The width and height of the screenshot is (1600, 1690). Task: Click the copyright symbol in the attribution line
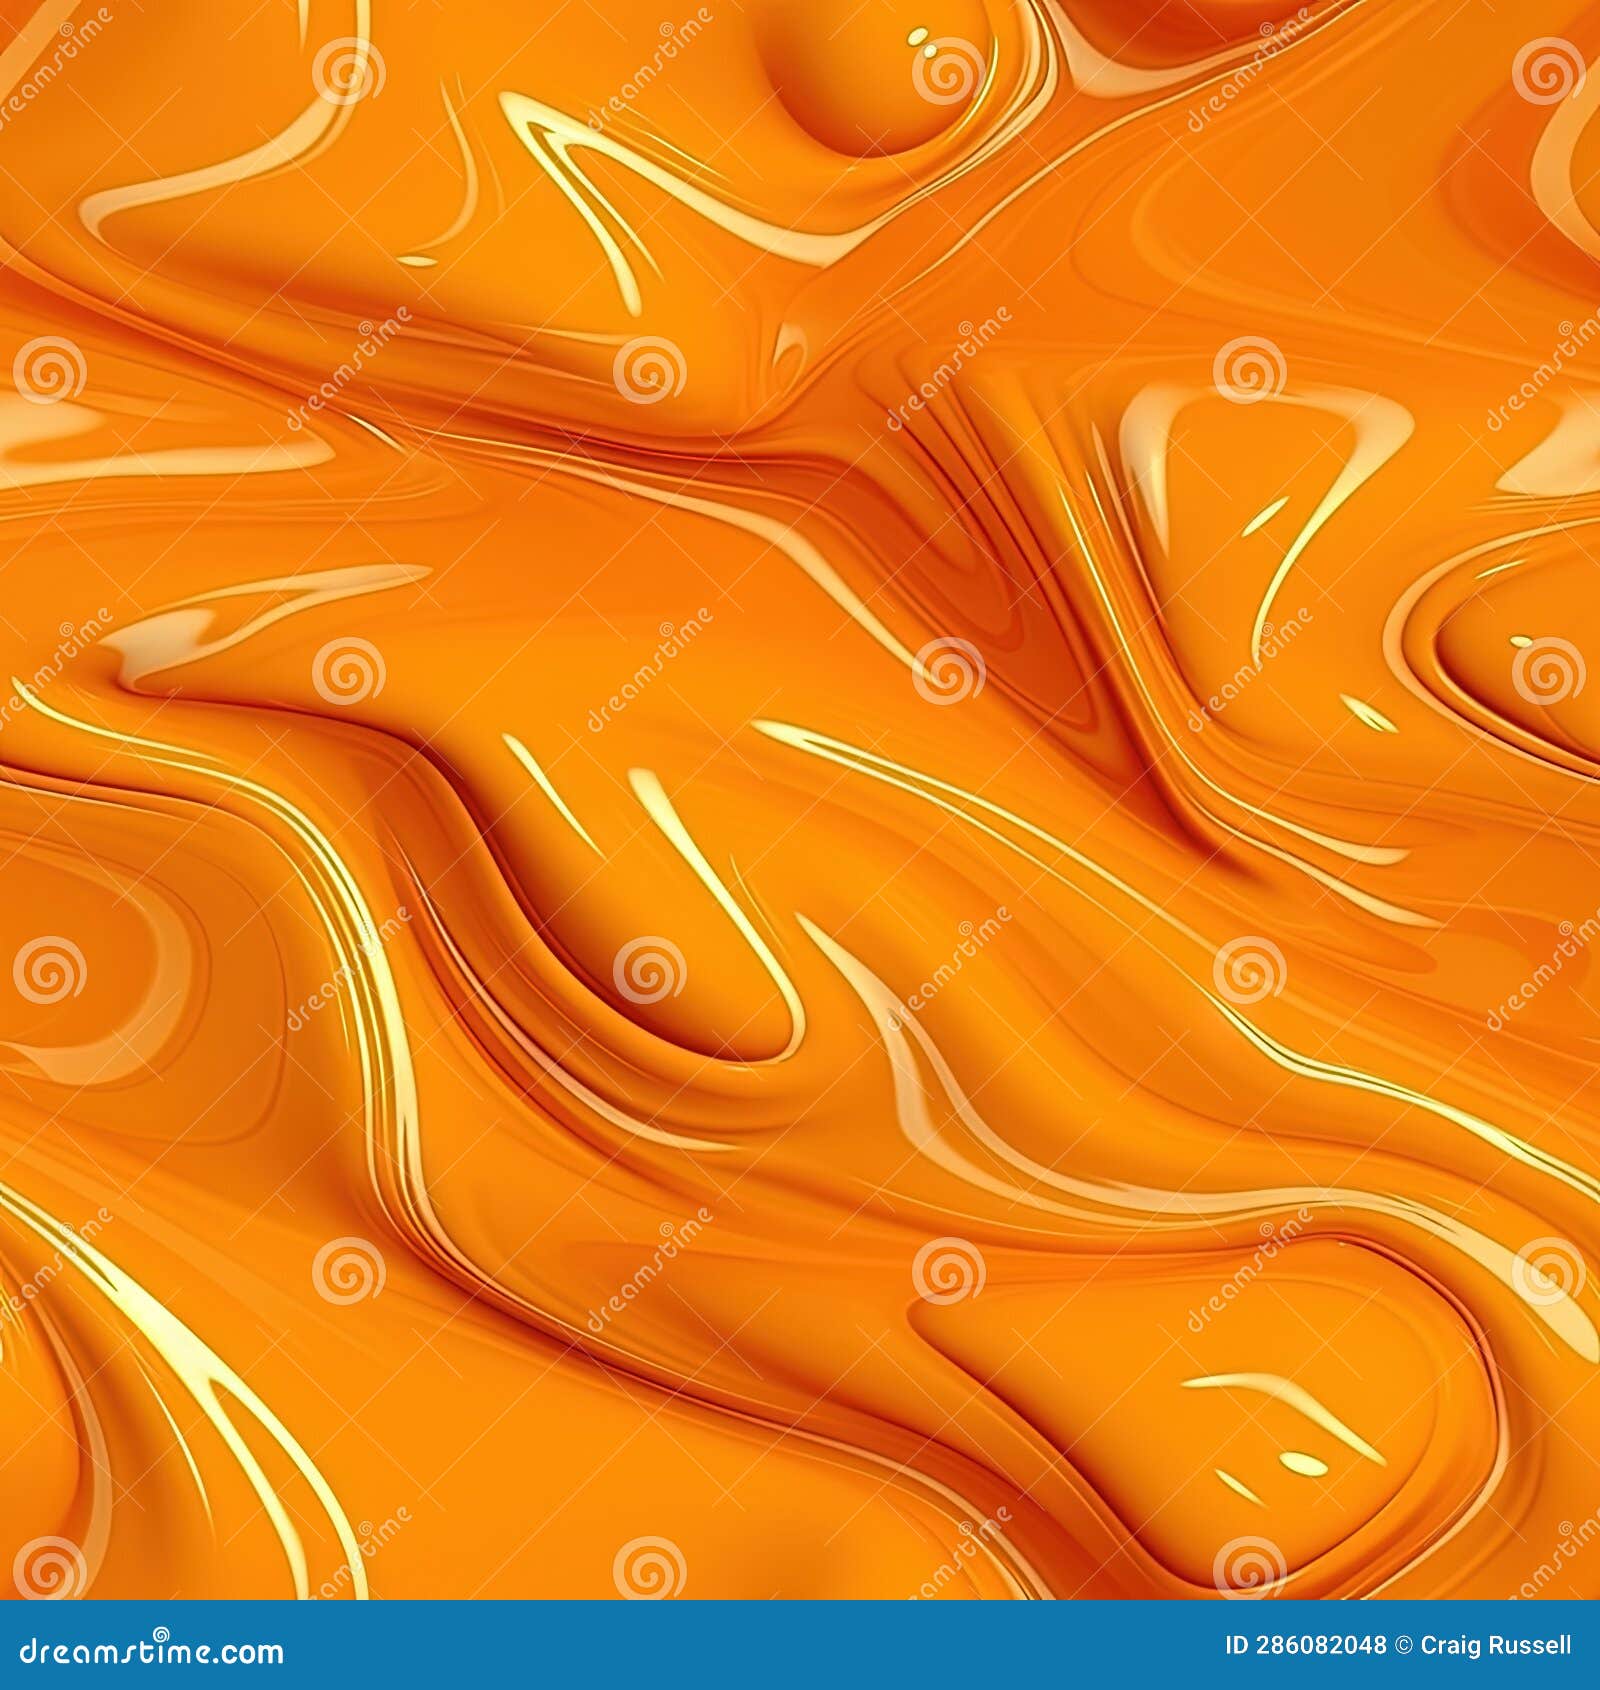coord(1401,1644)
